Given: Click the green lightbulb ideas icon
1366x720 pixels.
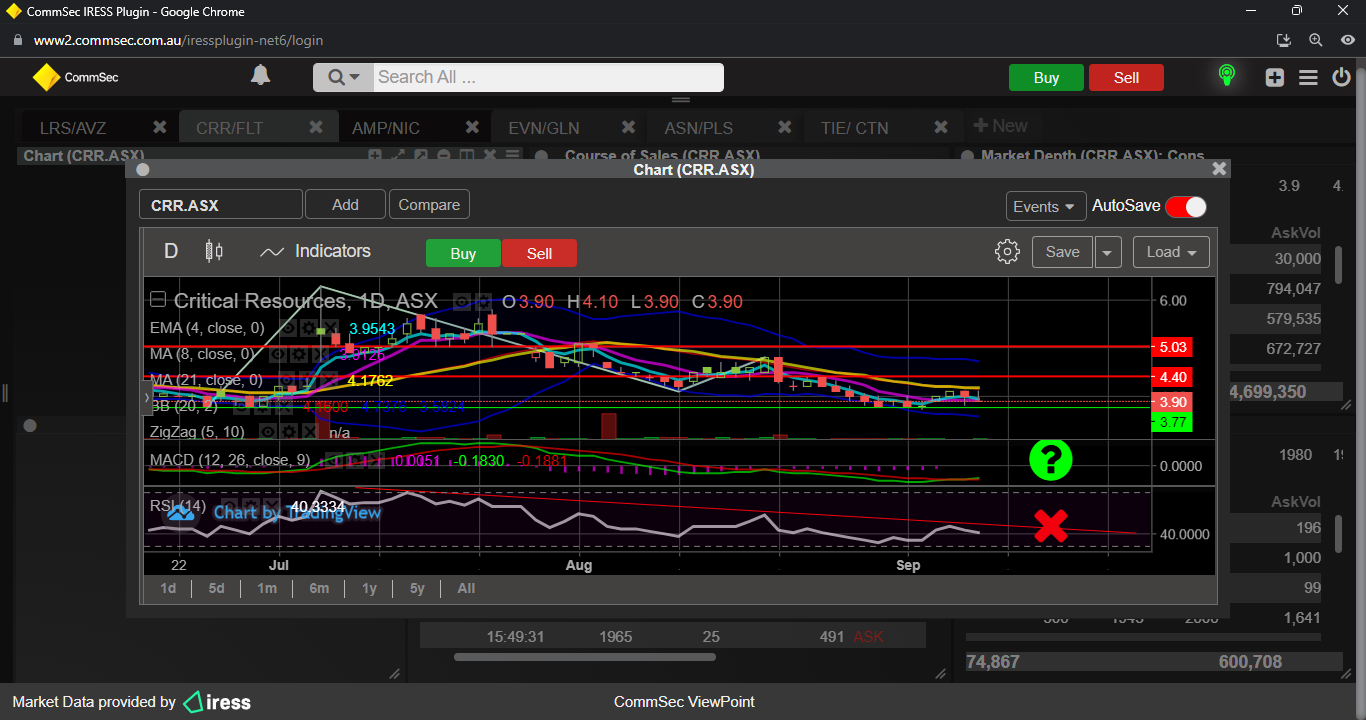Looking at the screenshot, I should click(x=1226, y=76).
